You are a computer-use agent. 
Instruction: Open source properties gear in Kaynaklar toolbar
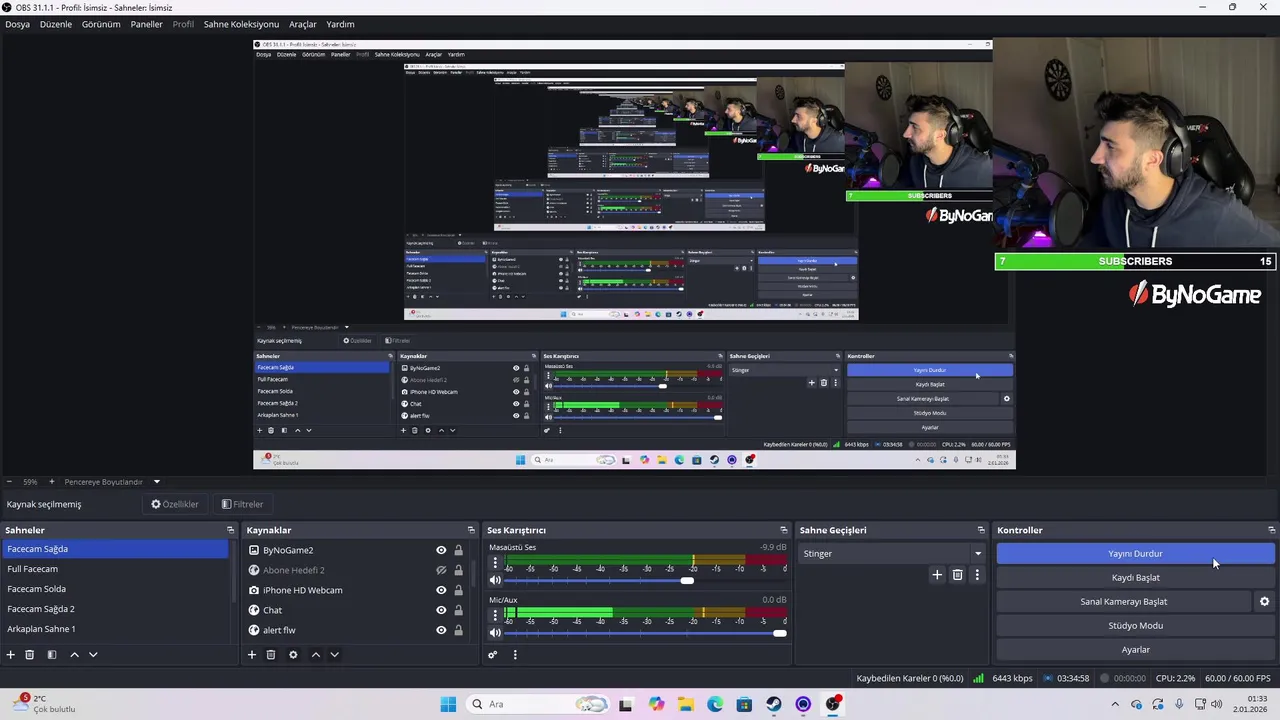293,655
